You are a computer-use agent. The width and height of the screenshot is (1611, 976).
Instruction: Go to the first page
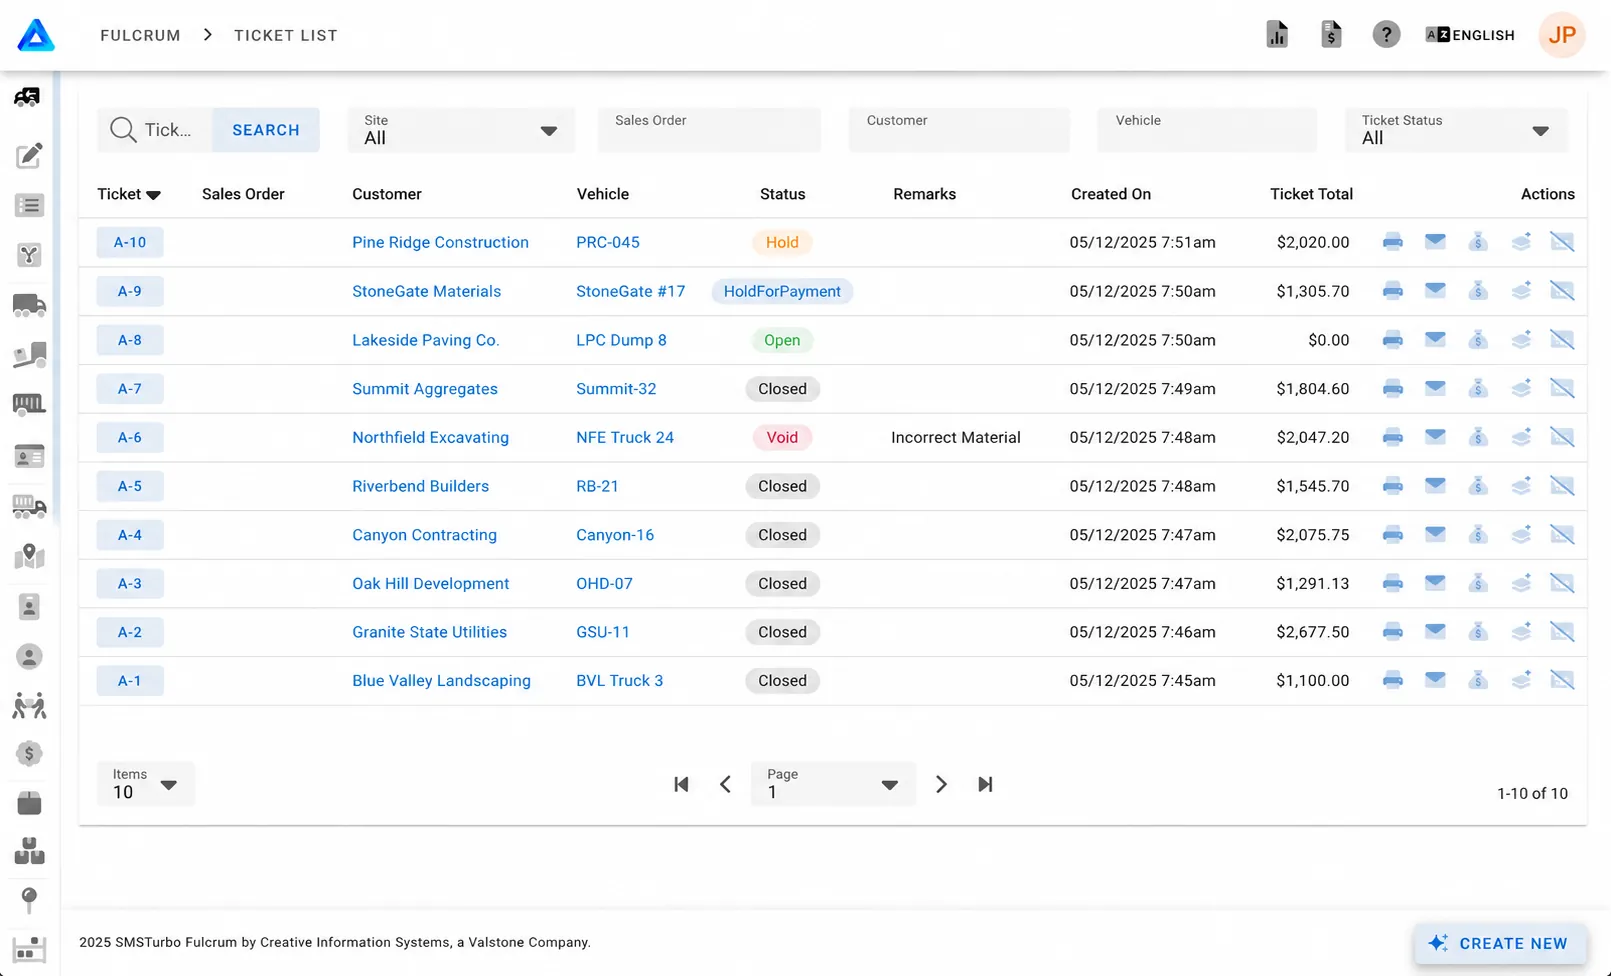coord(681,784)
